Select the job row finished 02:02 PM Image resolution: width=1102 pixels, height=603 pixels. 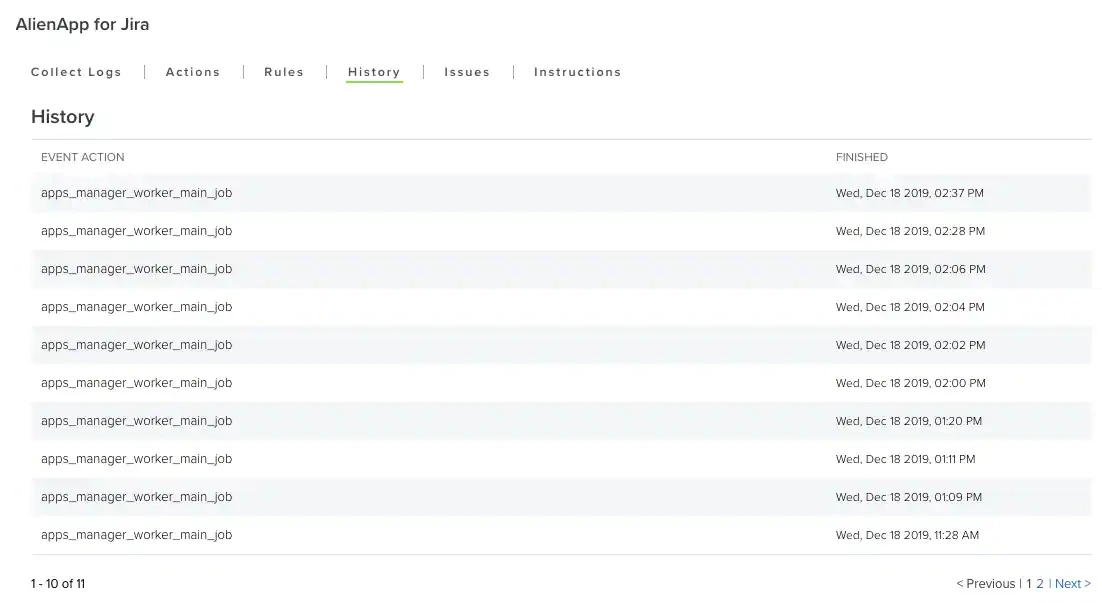click(x=561, y=344)
